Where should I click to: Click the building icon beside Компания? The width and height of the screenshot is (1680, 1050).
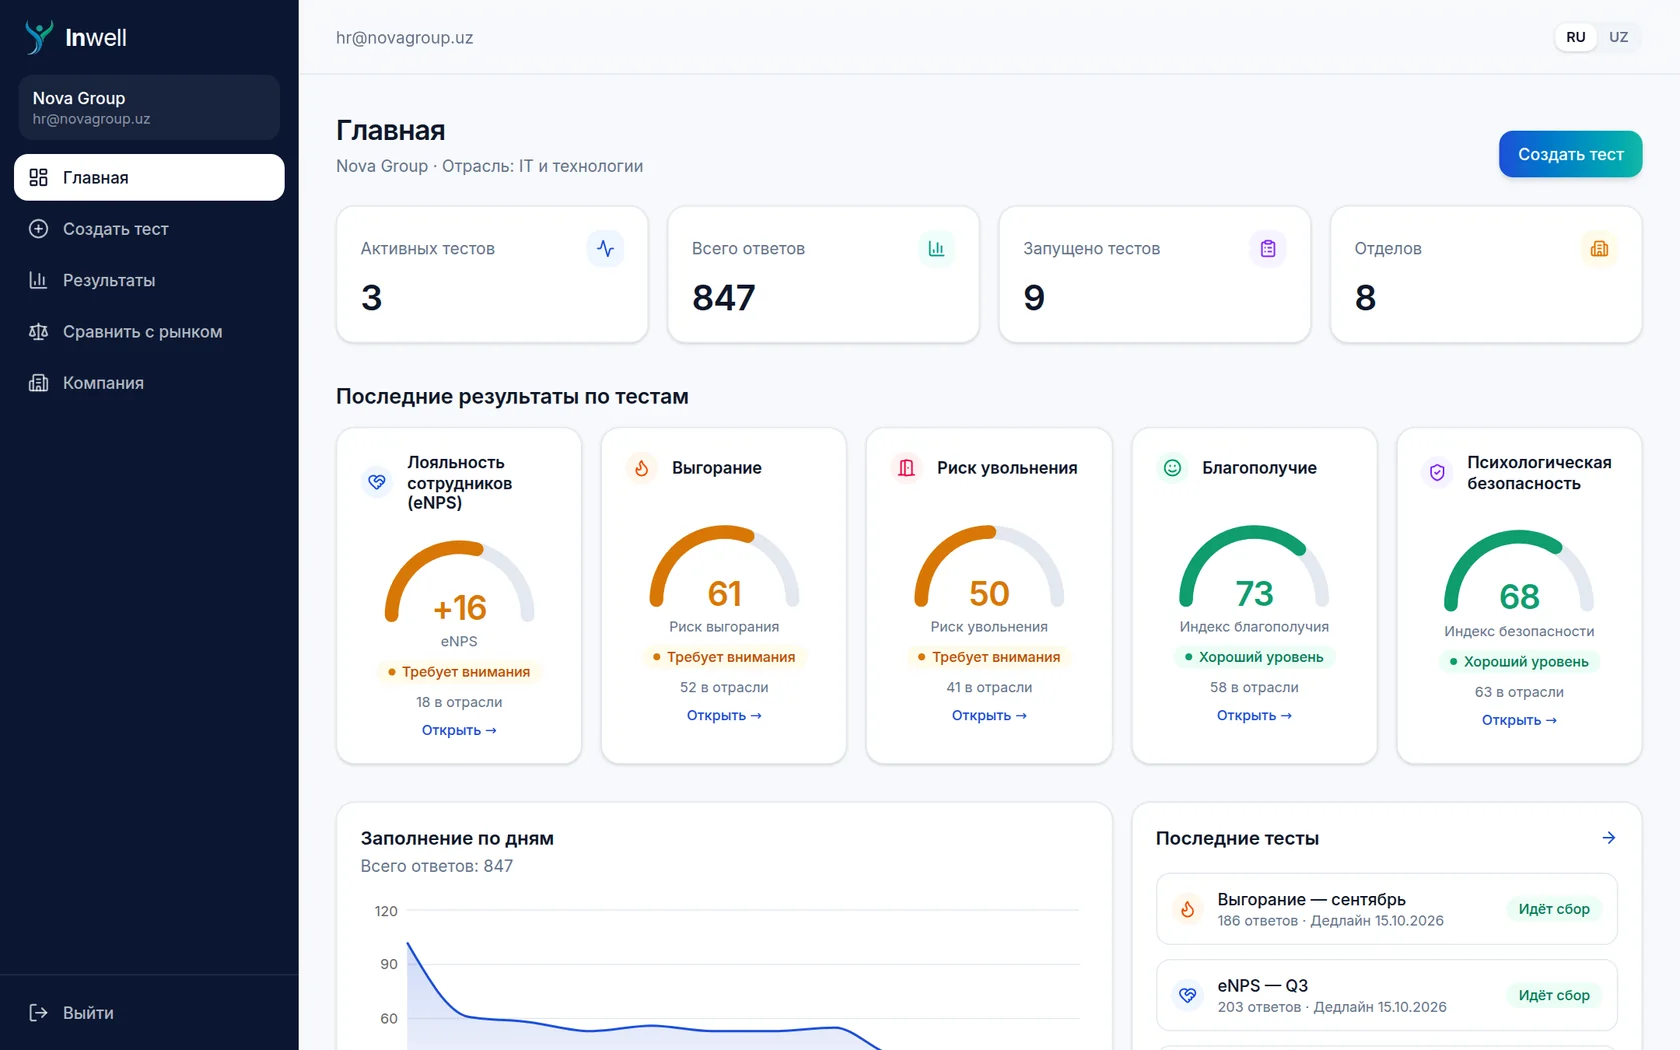tap(38, 383)
